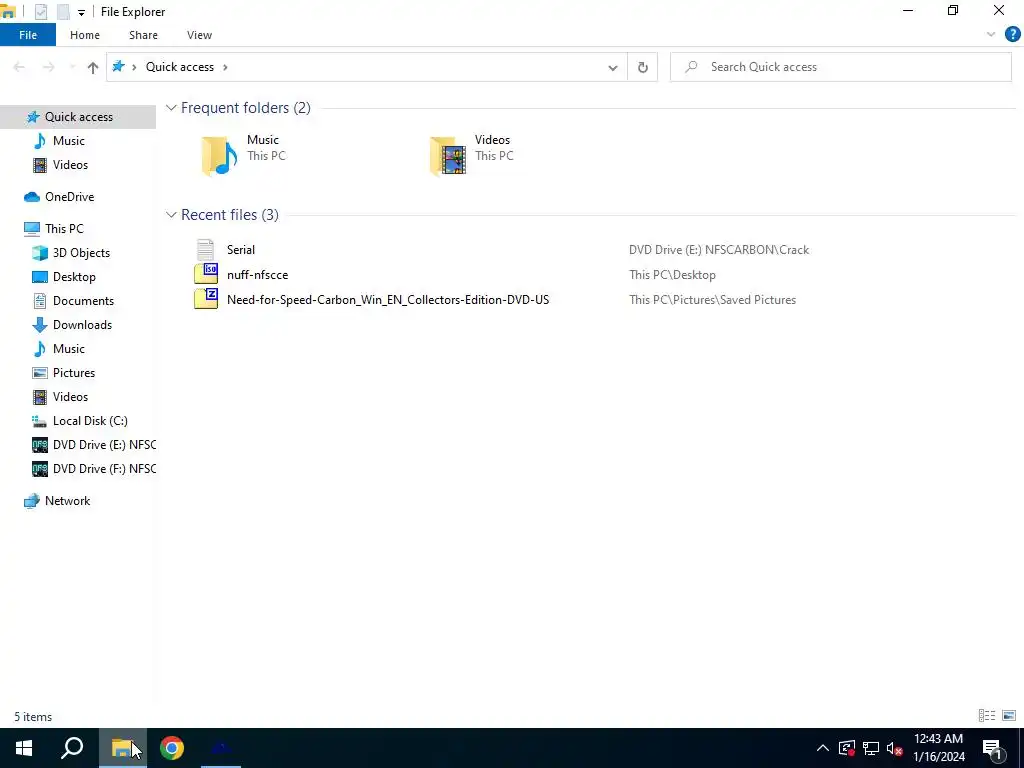Open the View ribbon tab
Viewport: 1024px width, 768px height.
[x=199, y=35]
